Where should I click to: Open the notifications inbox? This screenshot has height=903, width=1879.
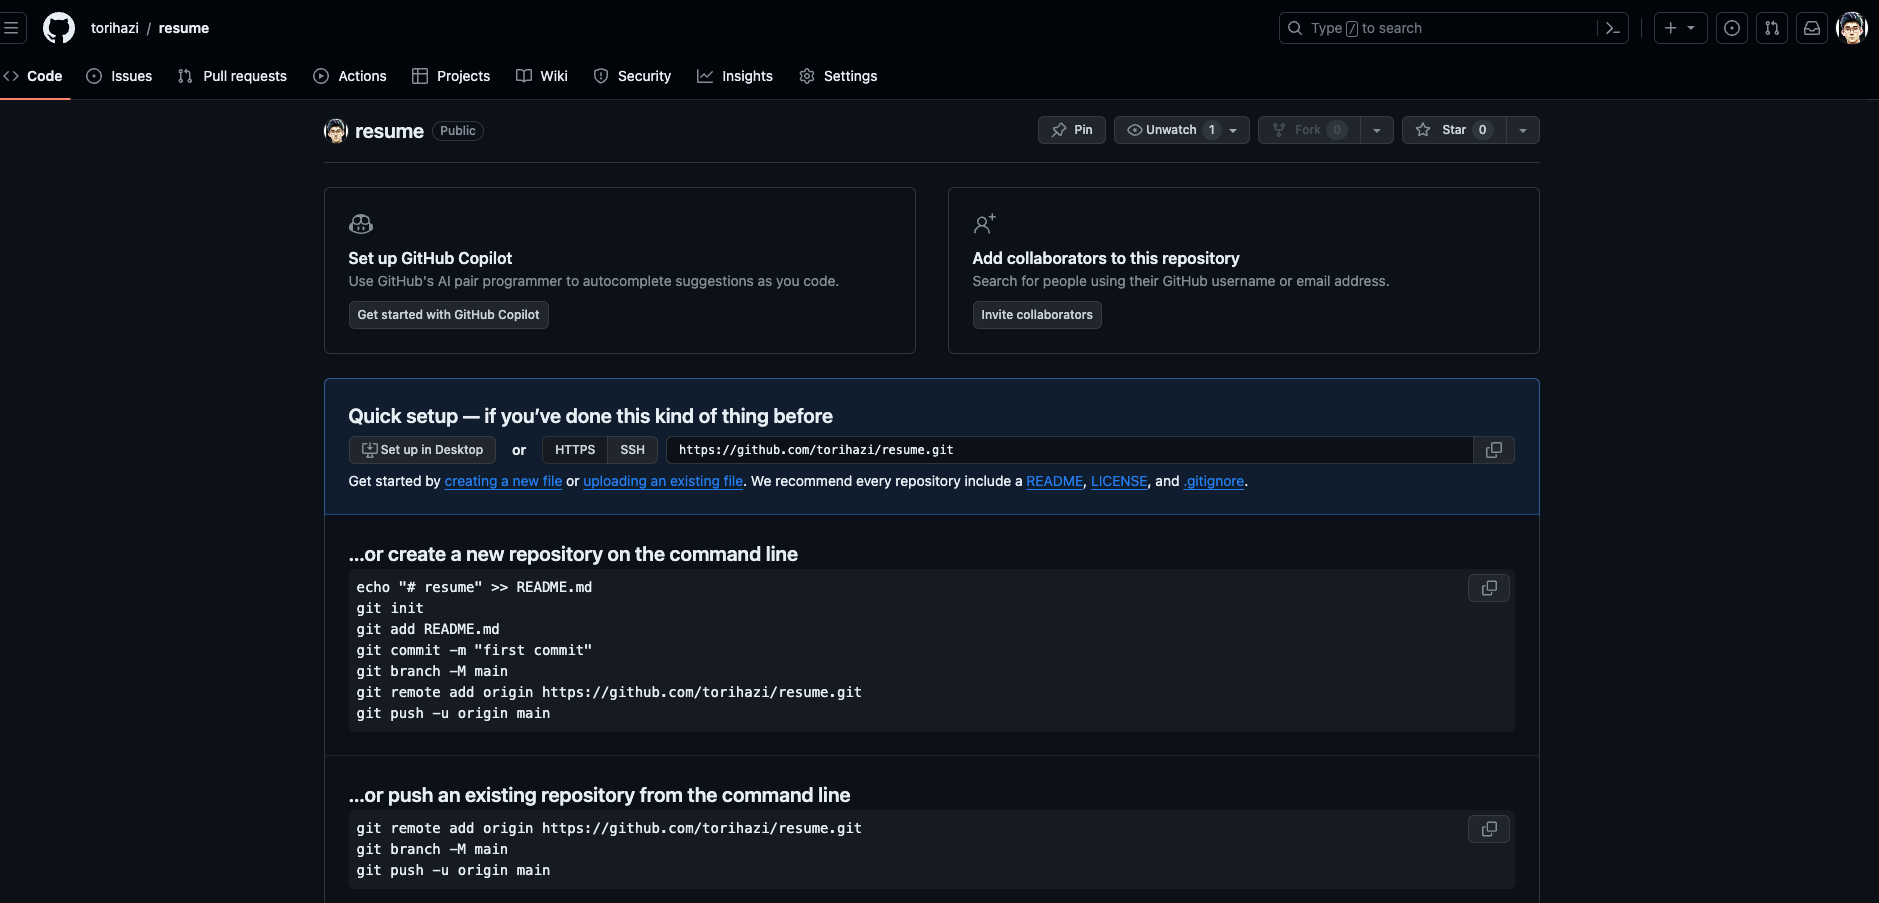pos(1812,28)
